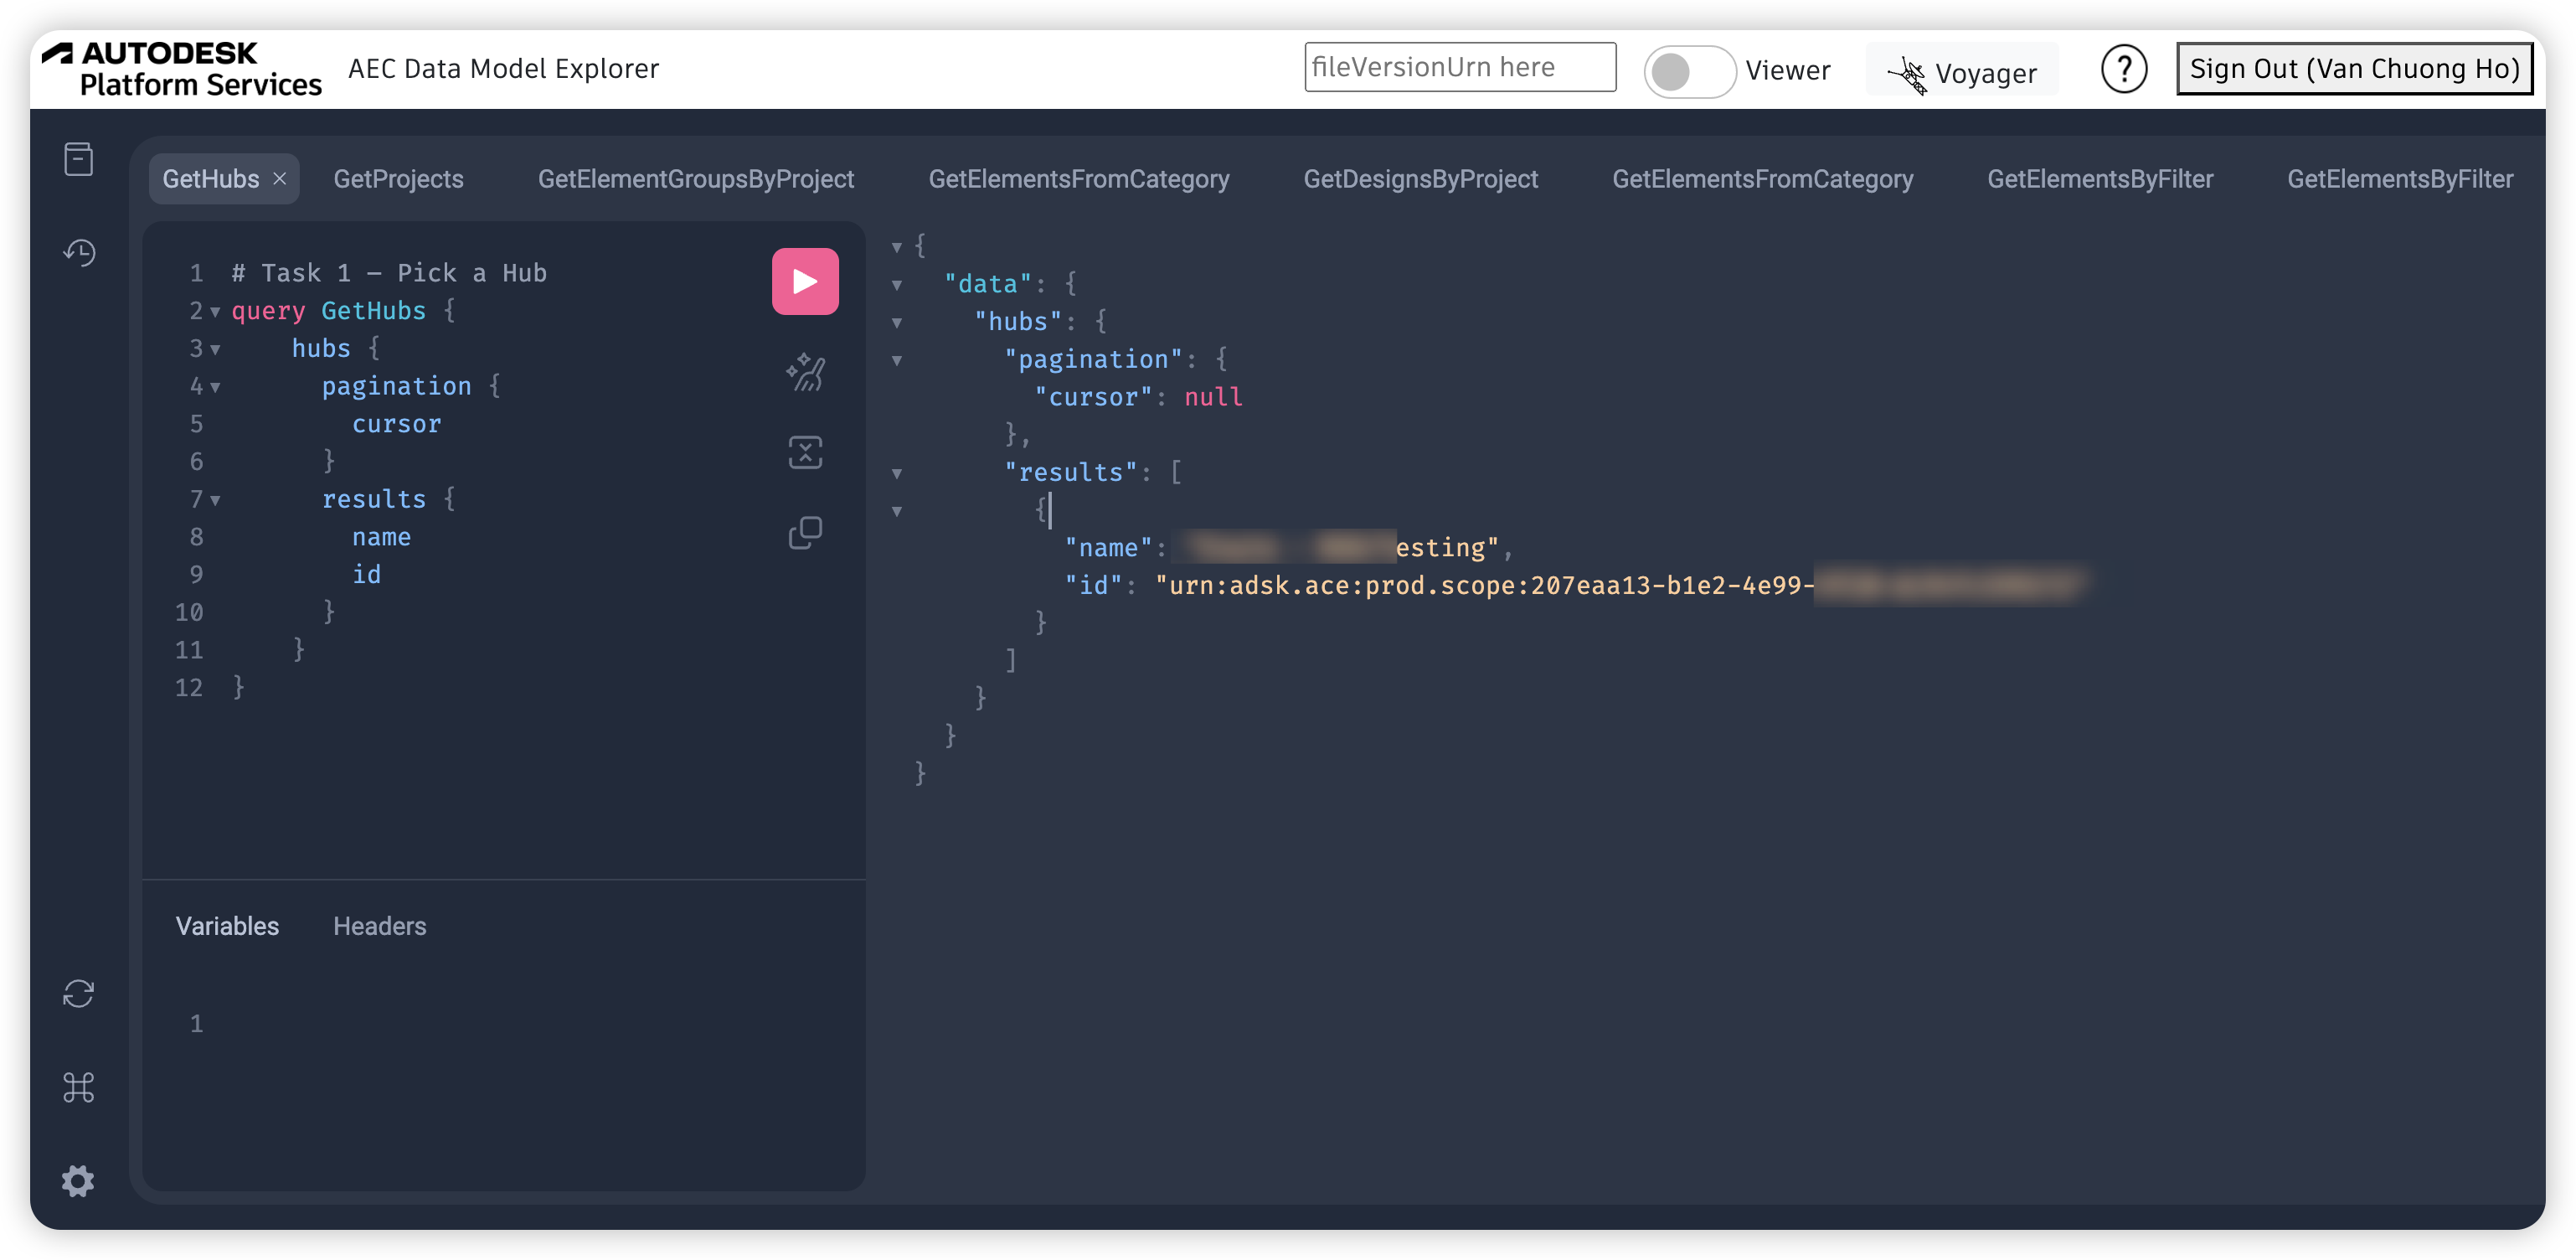Click the prettify query magic wand icon
This screenshot has height=1260, width=2576.
tap(805, 373)
